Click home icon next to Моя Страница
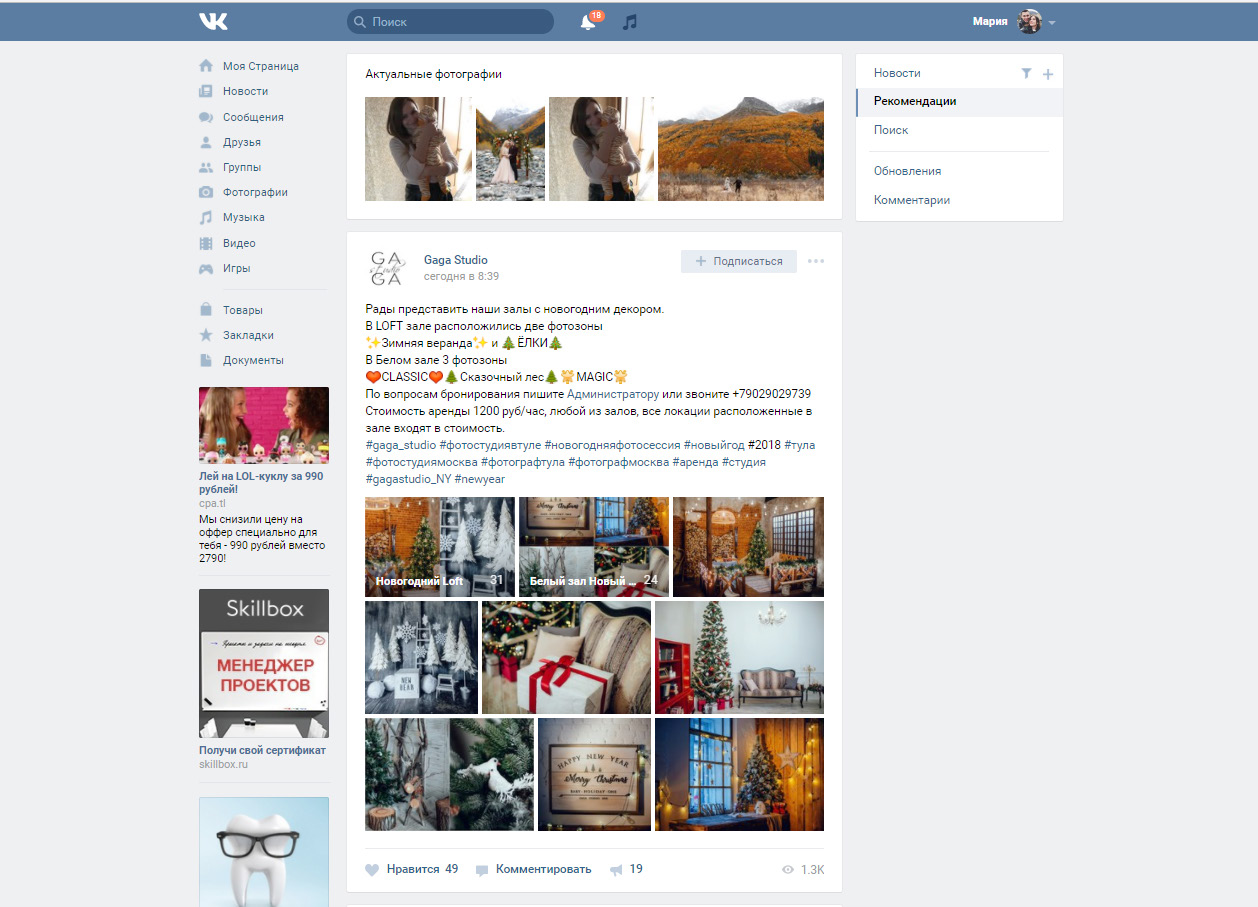This screenshot has height=907, width=1258. [x=206, y=66]
